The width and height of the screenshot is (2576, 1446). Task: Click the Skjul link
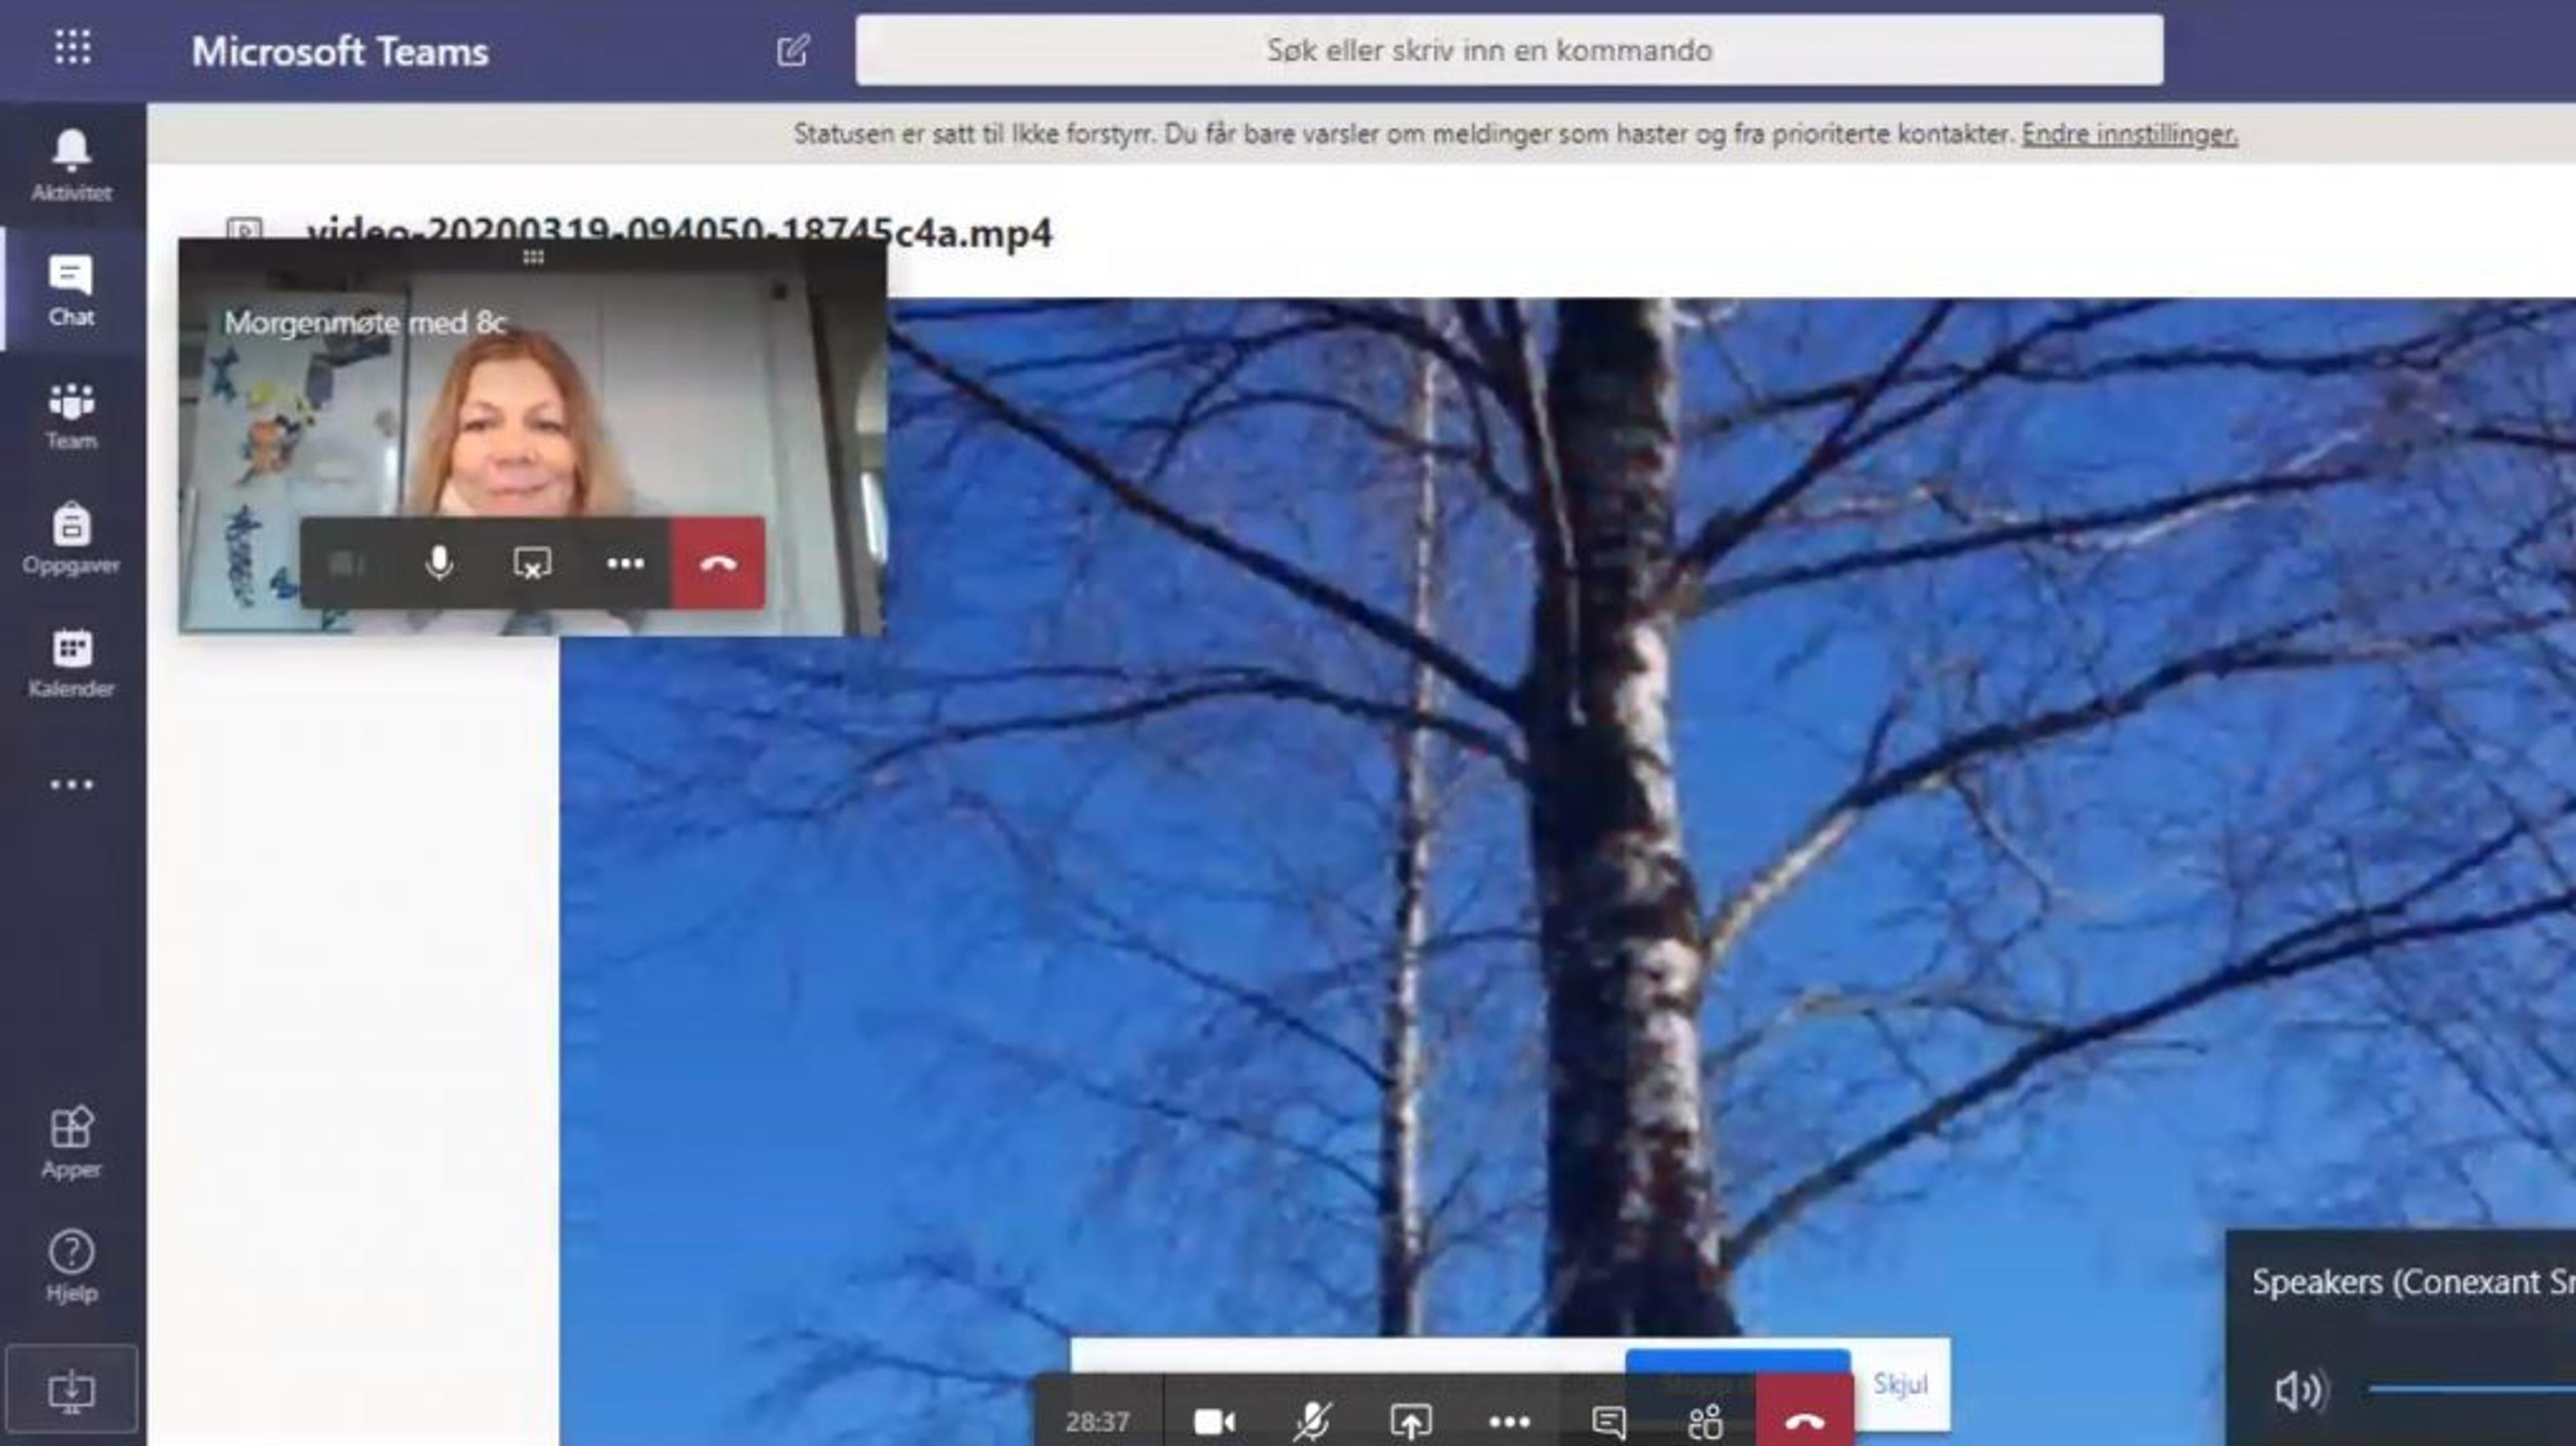[1899, 1384]
